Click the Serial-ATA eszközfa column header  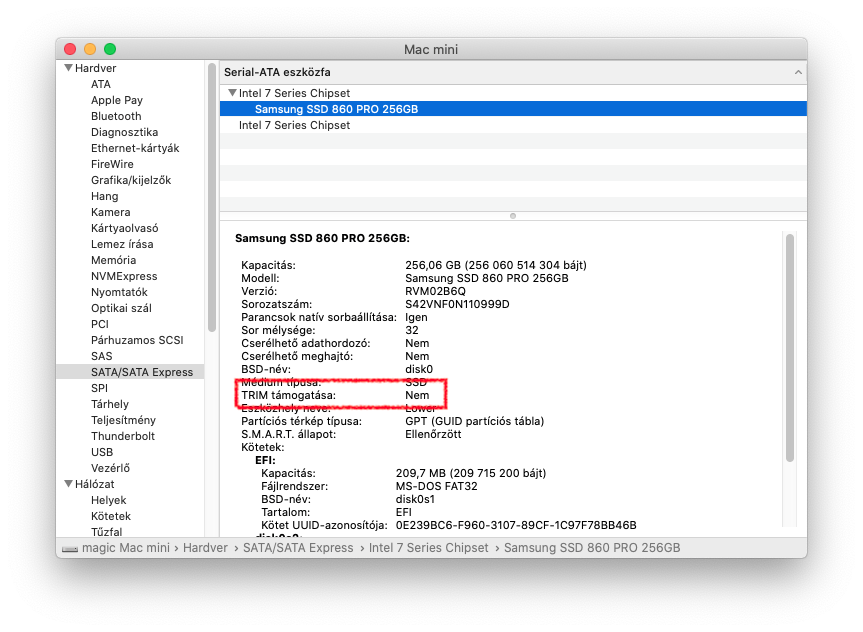pos(513,72)
